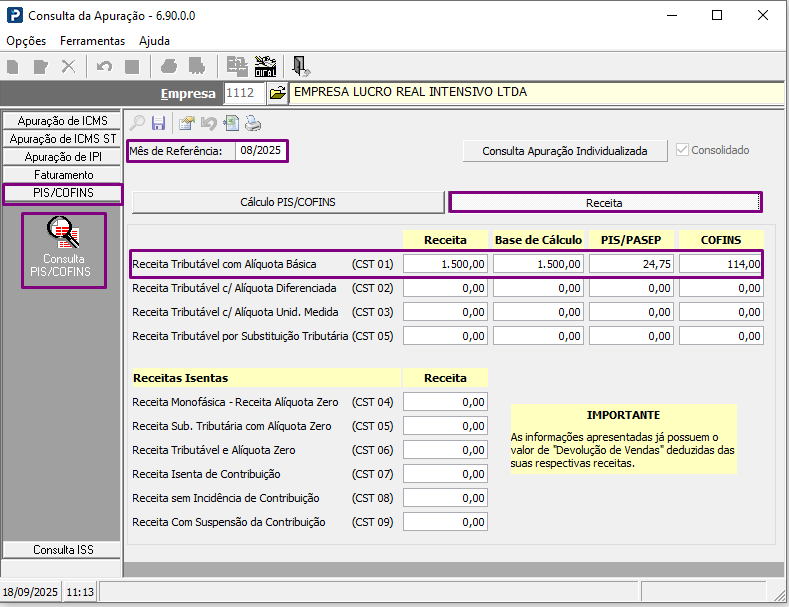This screenshot has height=607, width=789.
Task: Expand the Apuração de ICMS section
Action: 62,121
